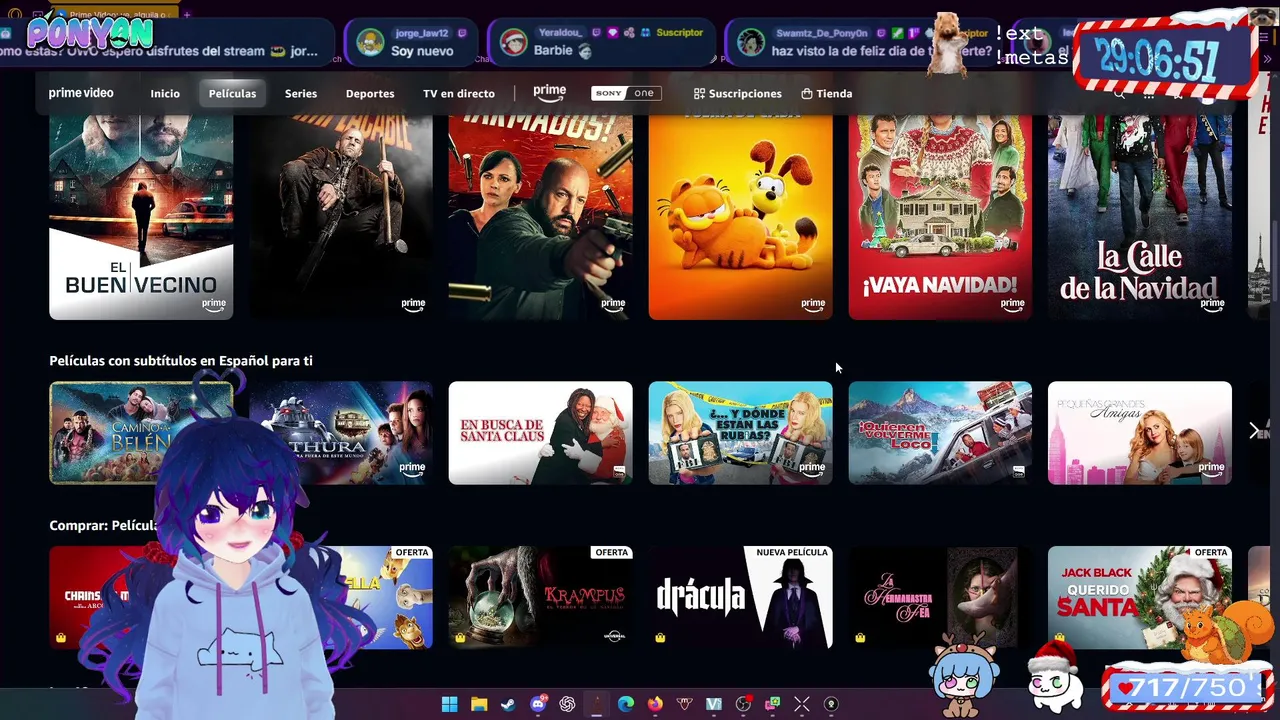Open Pequeñas Grandes Amigas thumbnail
Image resolution: width=1280 pixels, height=720 pixels.
click(1140, 432)
